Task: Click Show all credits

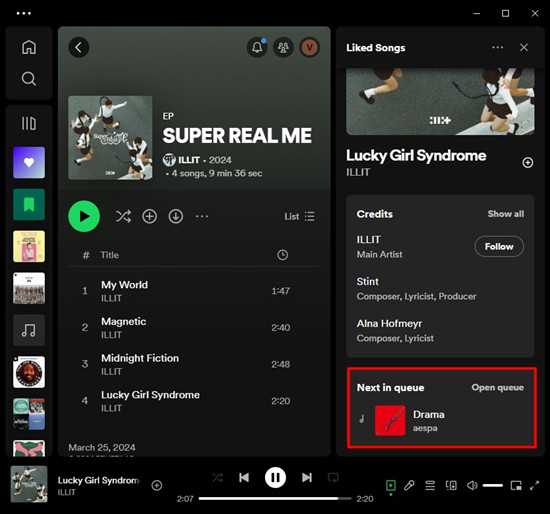Action: pos(505,214)
